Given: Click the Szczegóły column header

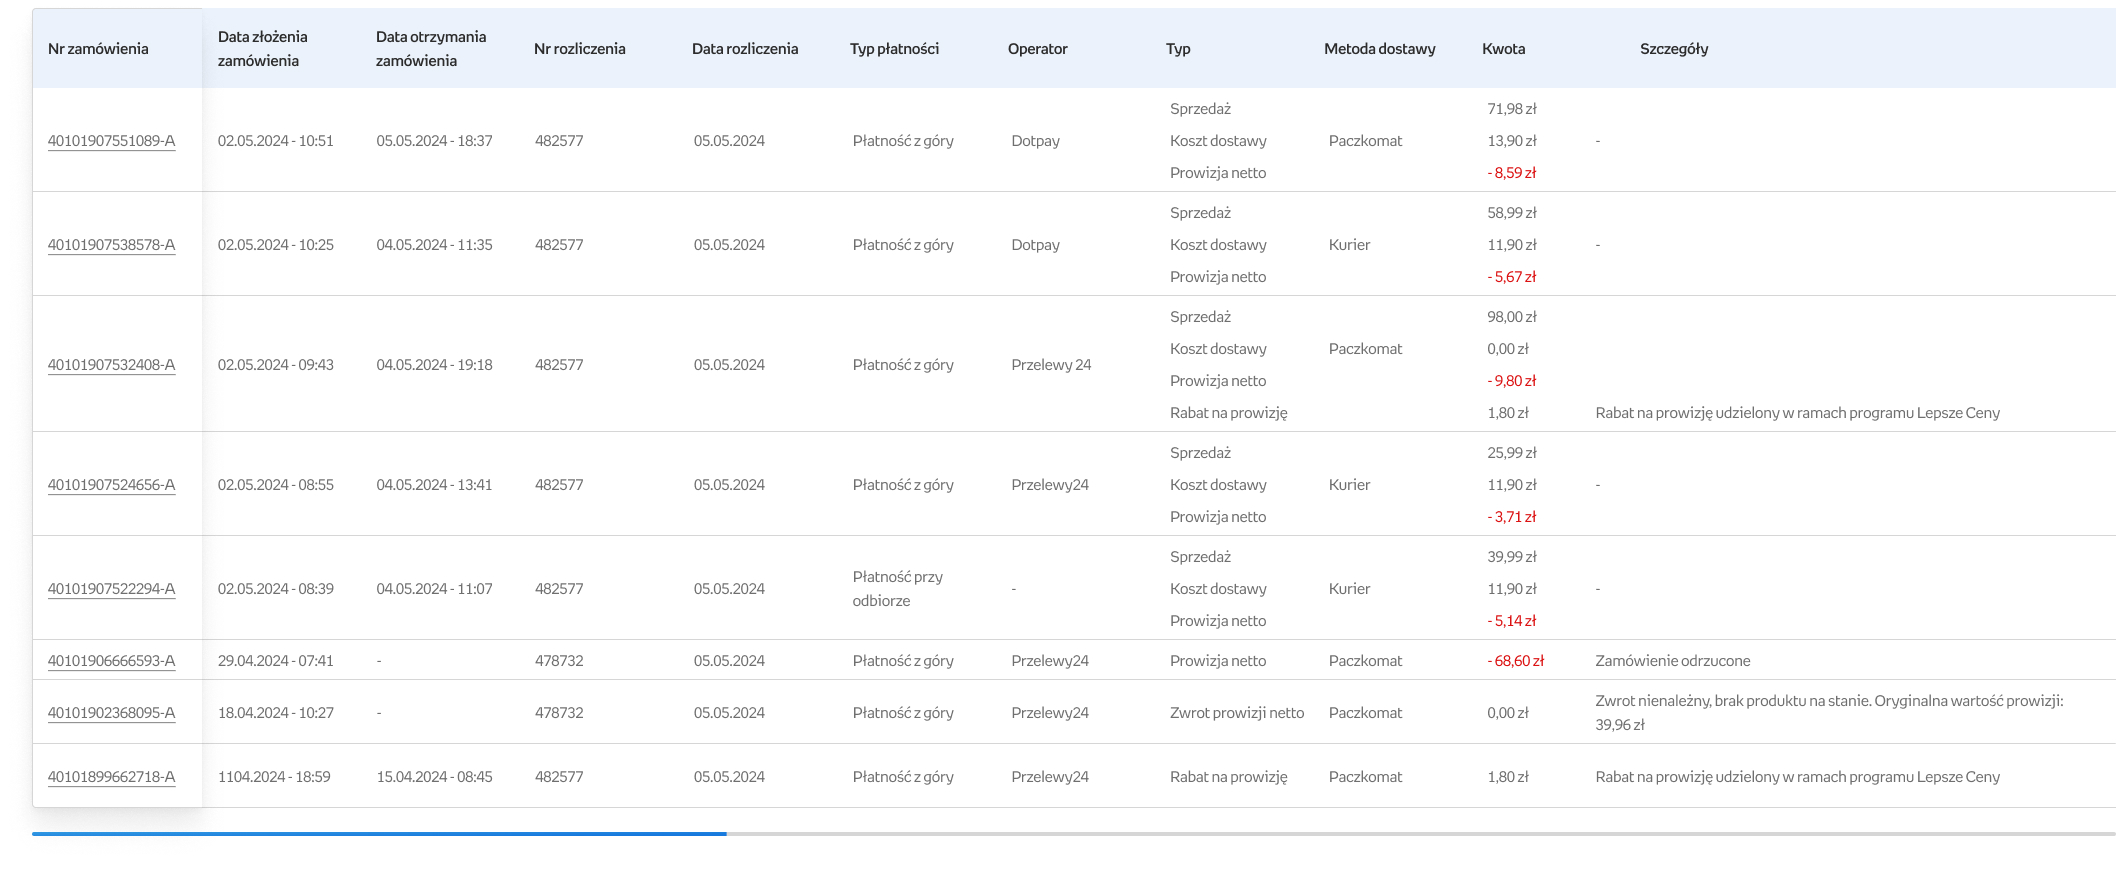Looking at the screenshot, I should click(1674, 49).
